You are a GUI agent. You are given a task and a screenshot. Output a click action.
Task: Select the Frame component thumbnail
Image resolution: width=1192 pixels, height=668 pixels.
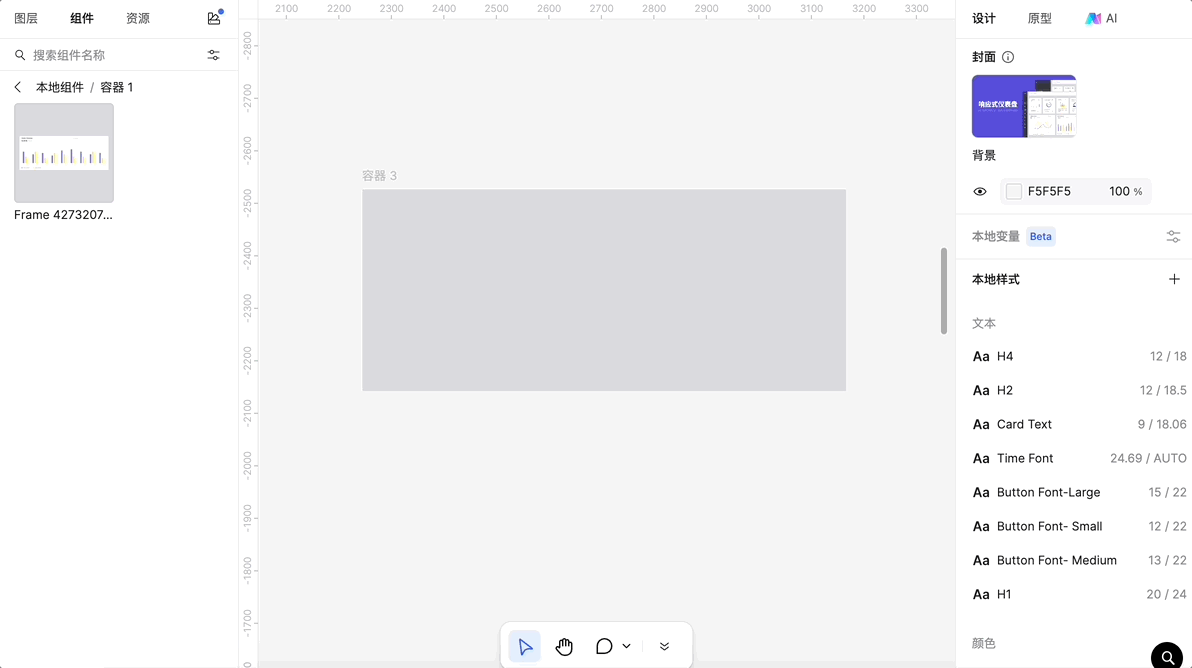[x=64, y=153]
